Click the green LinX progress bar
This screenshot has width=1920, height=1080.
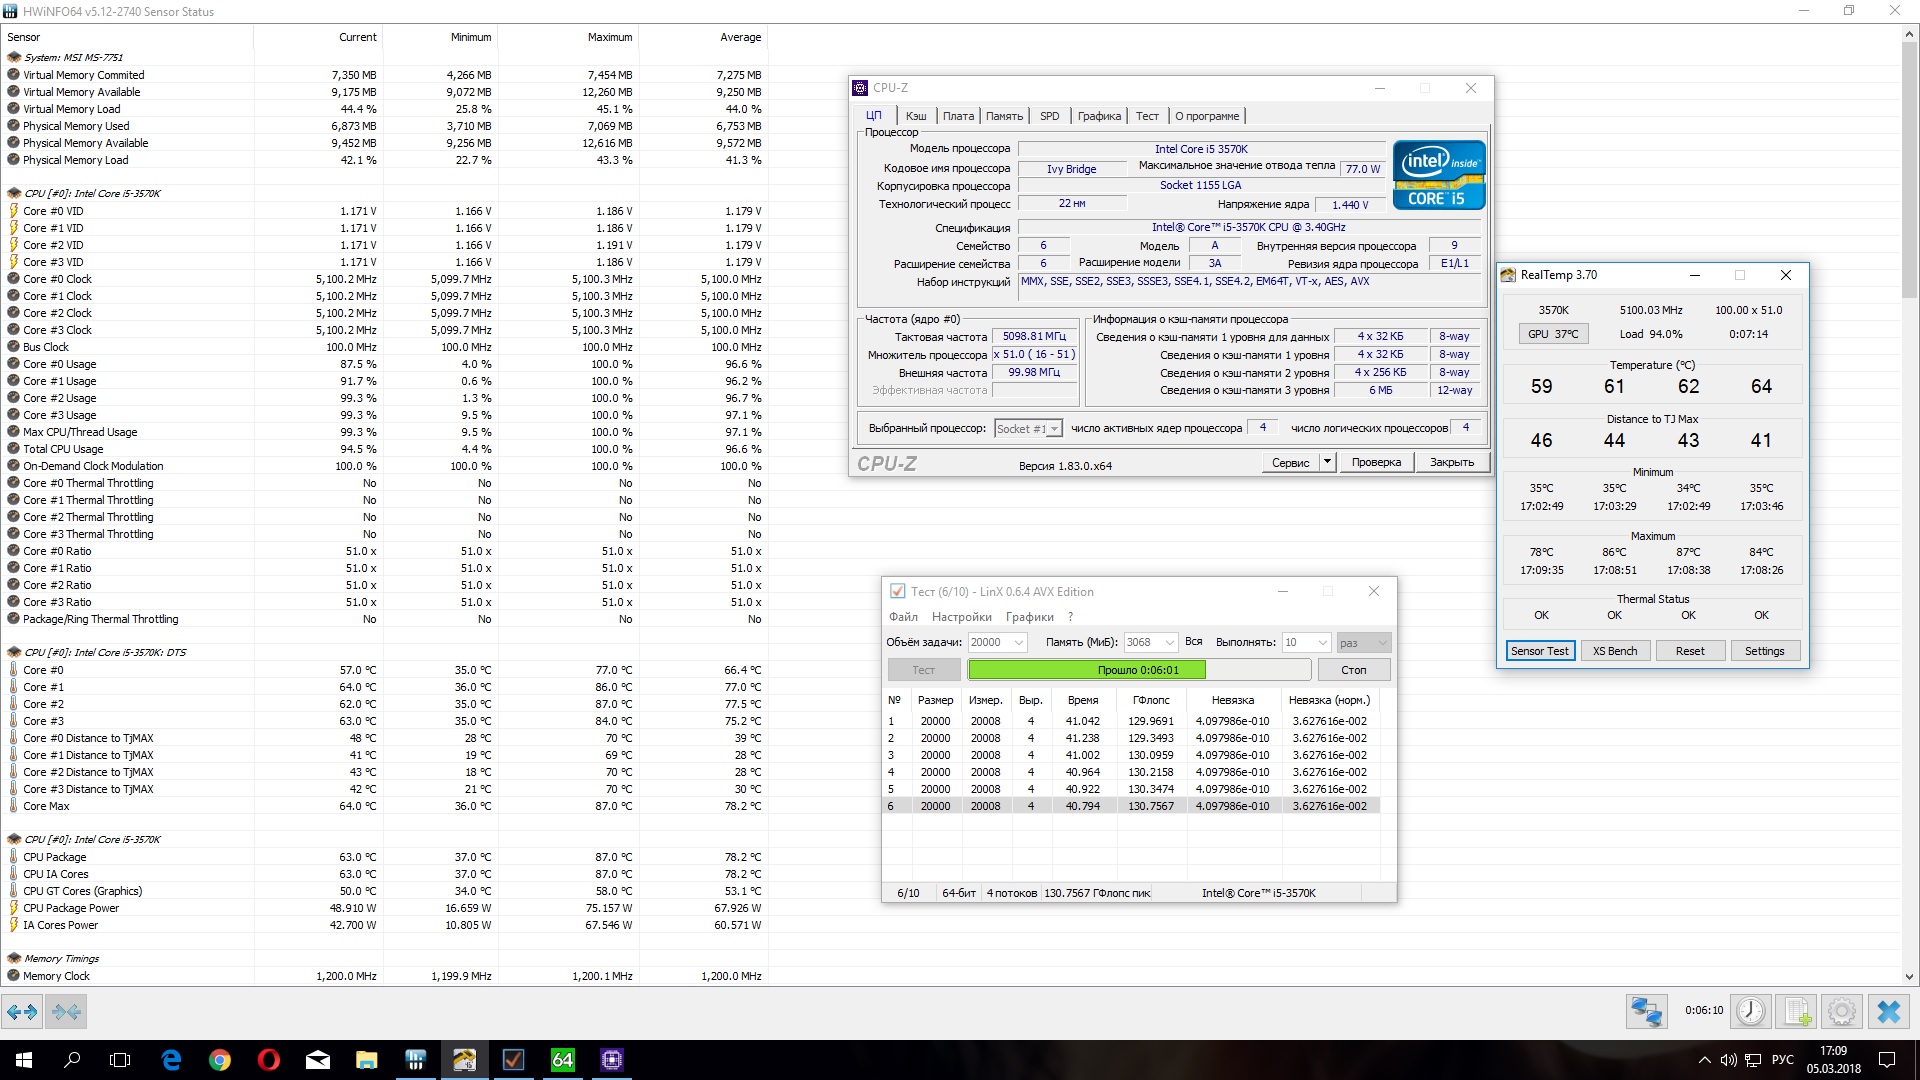coord(1087,670)
